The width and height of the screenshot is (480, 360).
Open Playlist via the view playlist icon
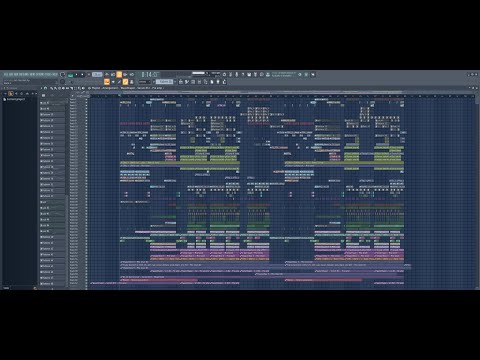point(181,82)
